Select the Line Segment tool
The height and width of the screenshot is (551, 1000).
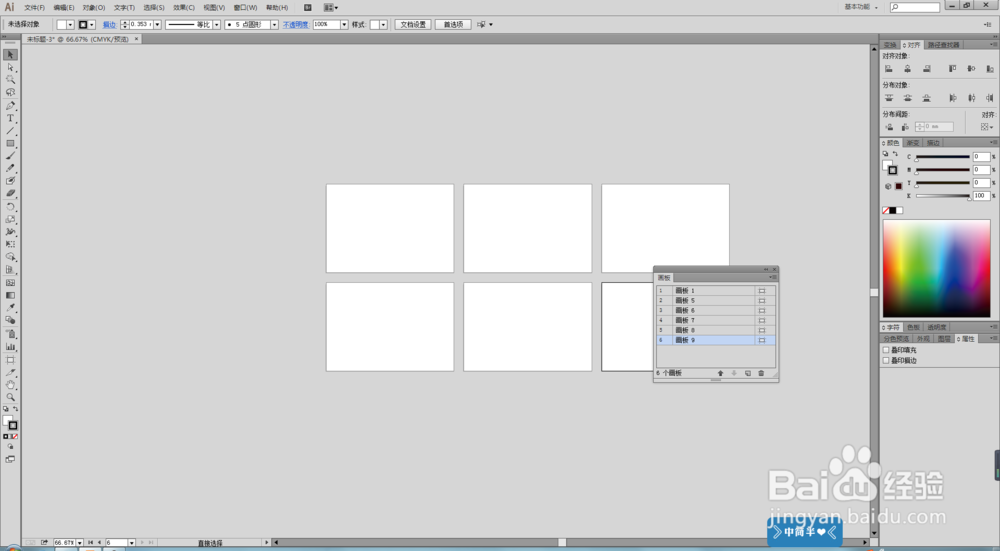[x=10, y=131]
